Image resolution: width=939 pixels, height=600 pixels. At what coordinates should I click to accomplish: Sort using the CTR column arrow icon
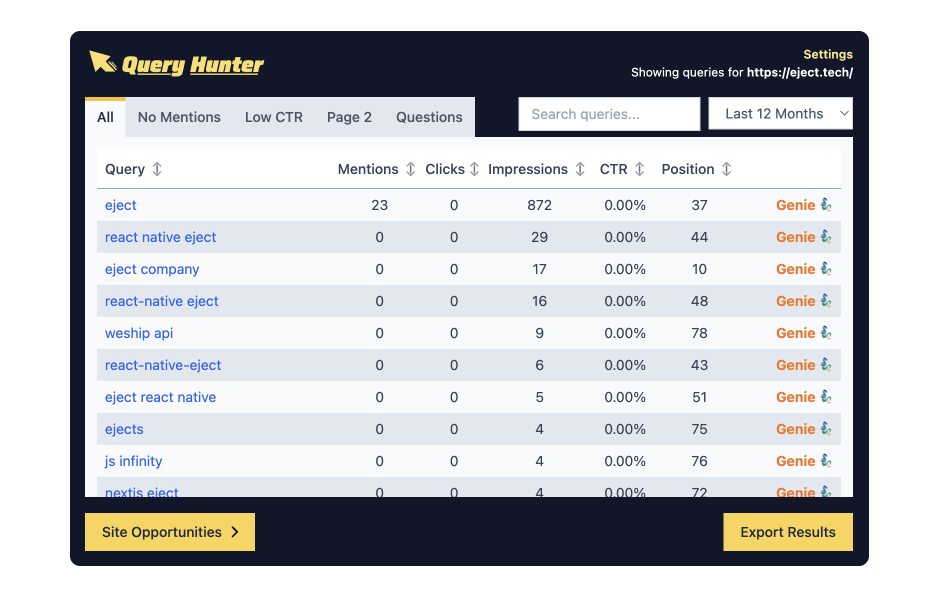[640, 169]
